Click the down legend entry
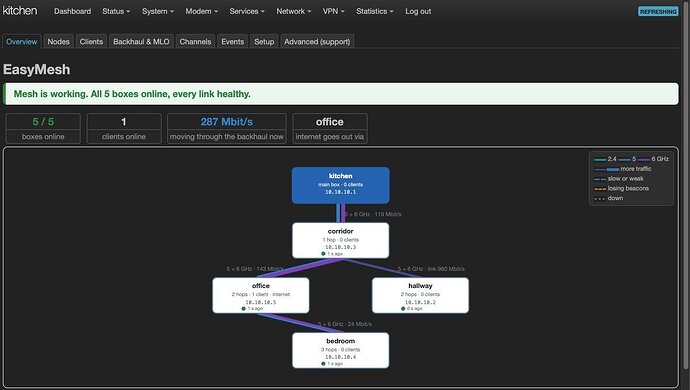This screenshot has height=390, width=690. coord(609,198)
